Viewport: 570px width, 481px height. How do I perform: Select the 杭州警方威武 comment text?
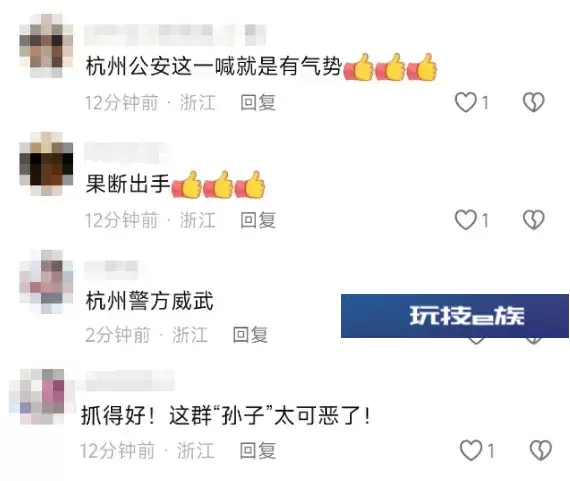(x=149, y=301)
